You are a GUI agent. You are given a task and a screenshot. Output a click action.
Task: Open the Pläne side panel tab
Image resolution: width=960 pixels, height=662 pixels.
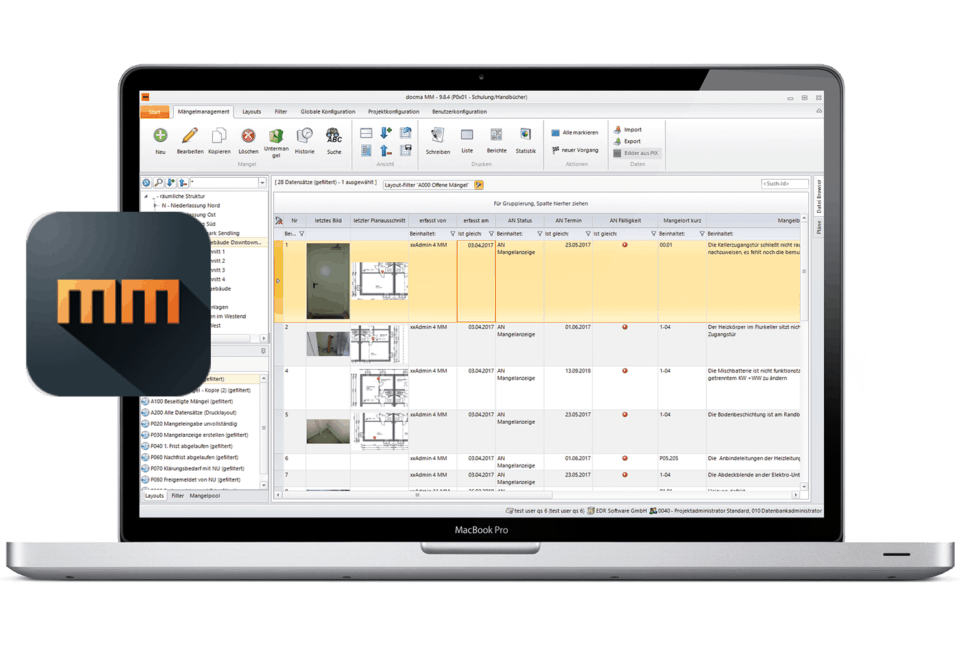[819, 227]
